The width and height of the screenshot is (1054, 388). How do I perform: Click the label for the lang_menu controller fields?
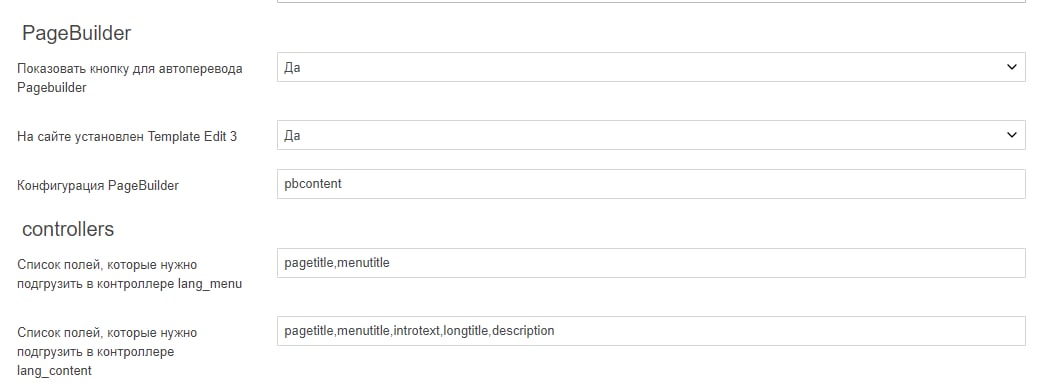(x=130, y=274)
